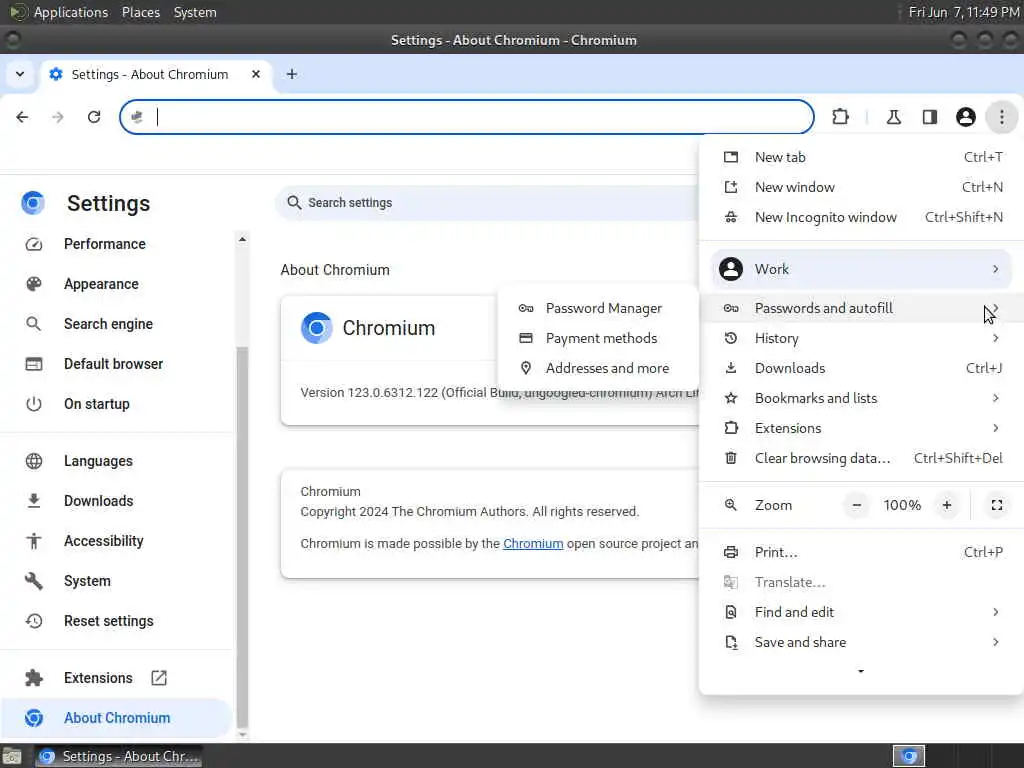Image resolution: width=1024 pixels, height=768 pixels.
Task: Expand Find and edit submenu
Action: (861, 613)
